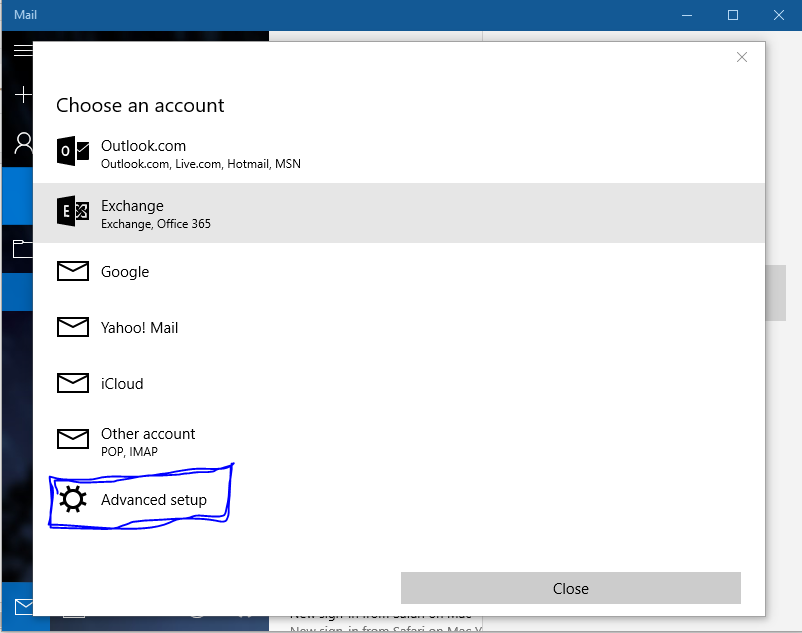Click the Advanced setup gear icon
The height and width of the screenshot is (633, 802).
coord(72,498)
